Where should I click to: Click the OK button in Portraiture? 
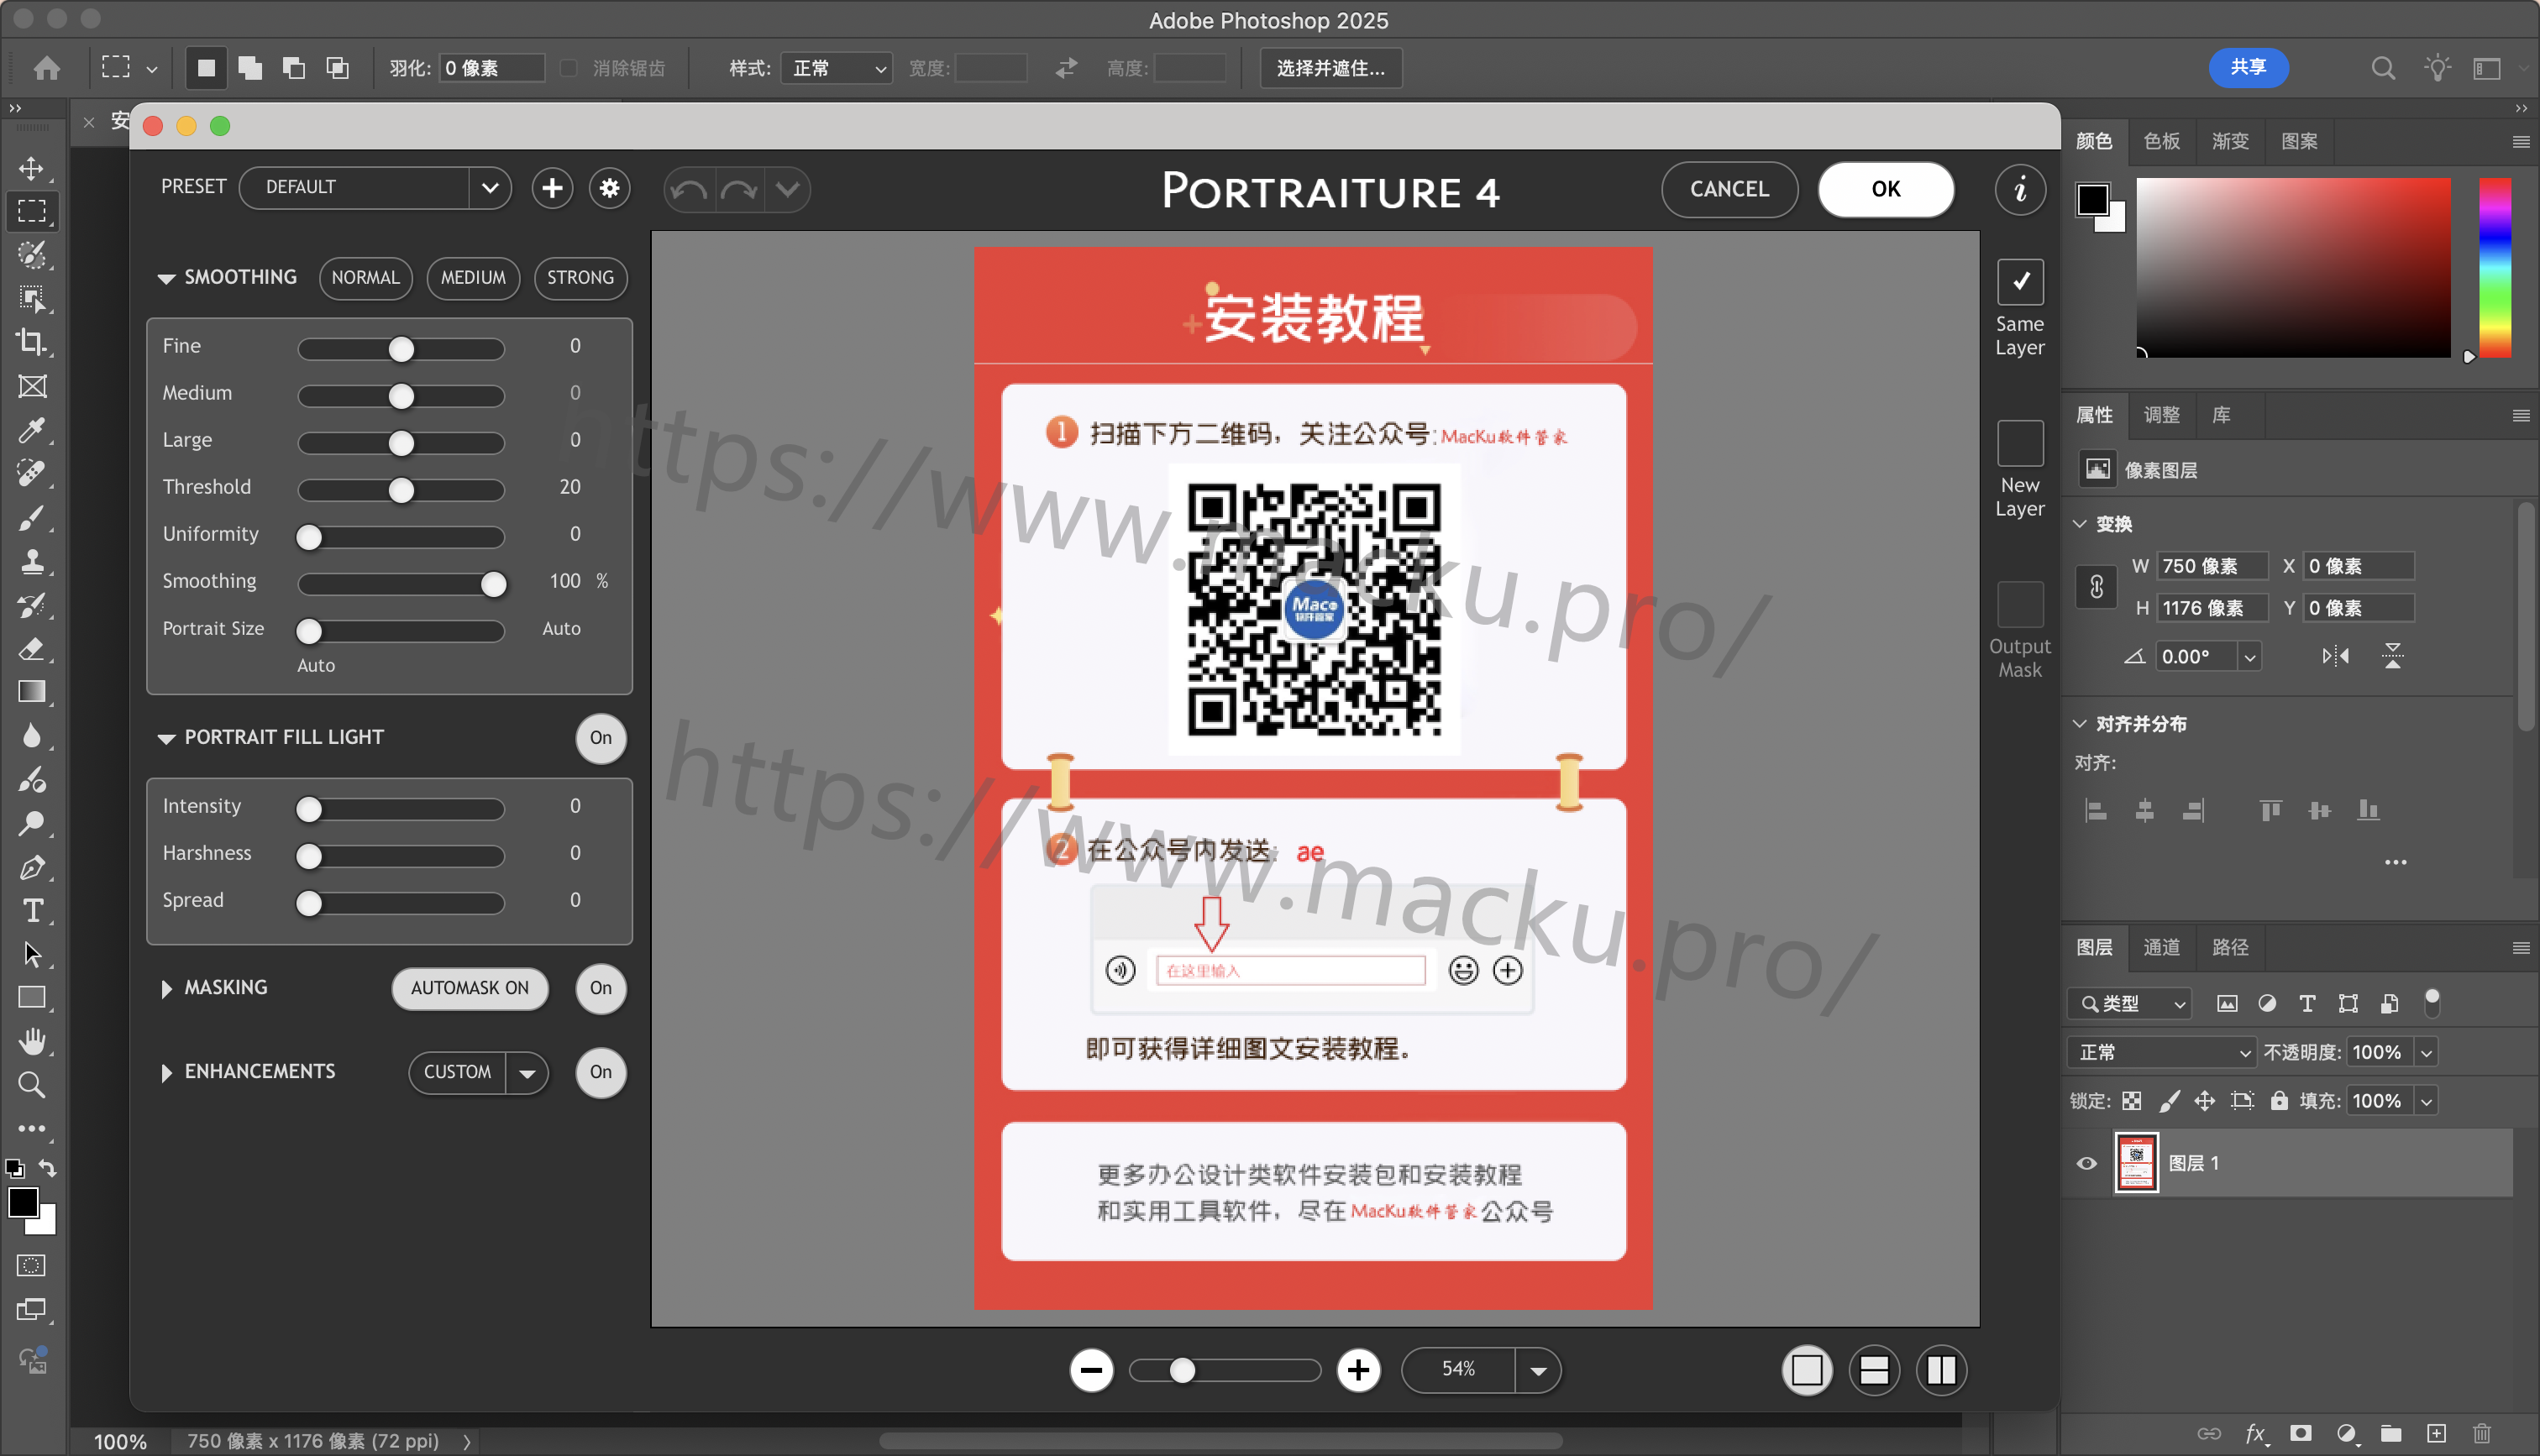point(1885,189)
